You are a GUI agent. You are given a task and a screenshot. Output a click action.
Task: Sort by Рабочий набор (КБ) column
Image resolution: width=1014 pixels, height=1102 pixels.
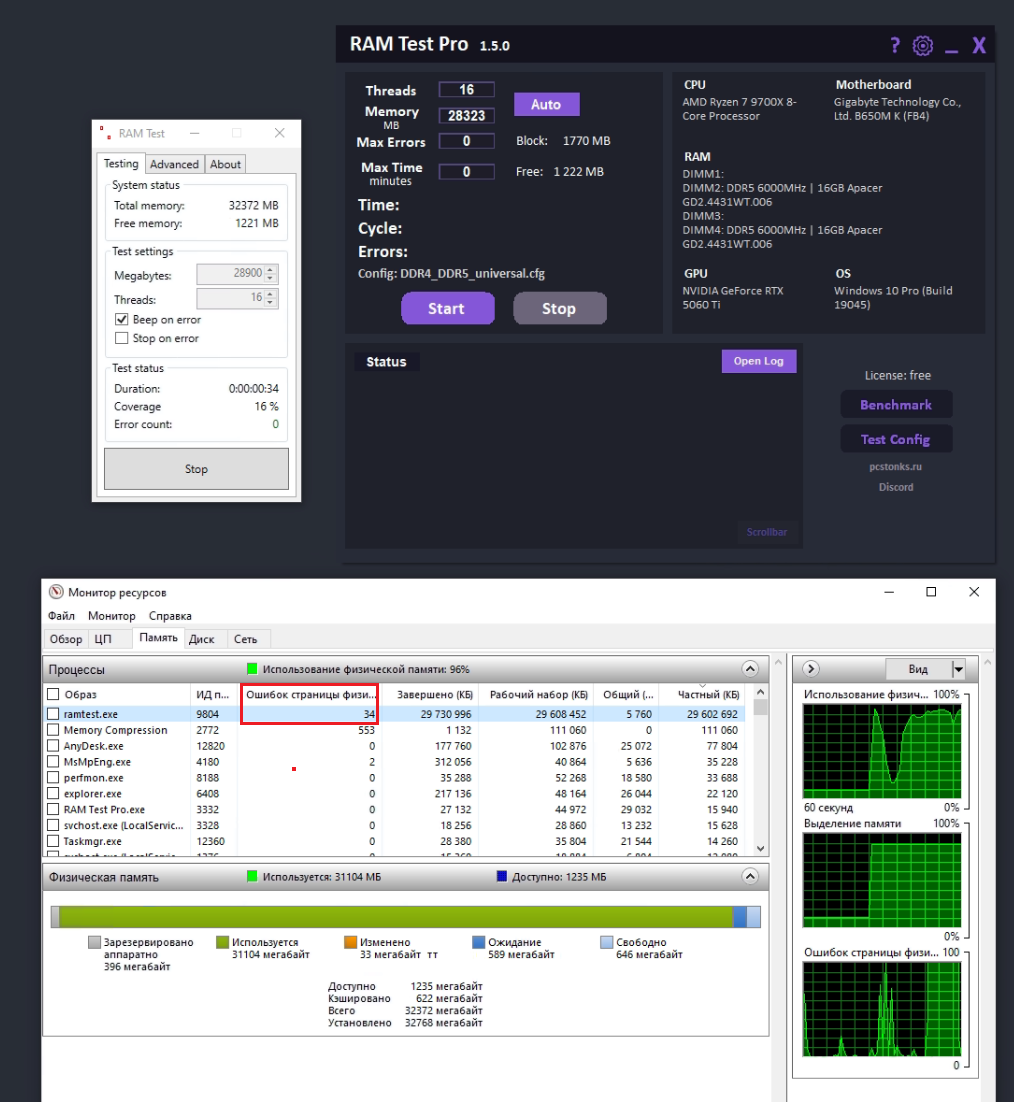538,694
